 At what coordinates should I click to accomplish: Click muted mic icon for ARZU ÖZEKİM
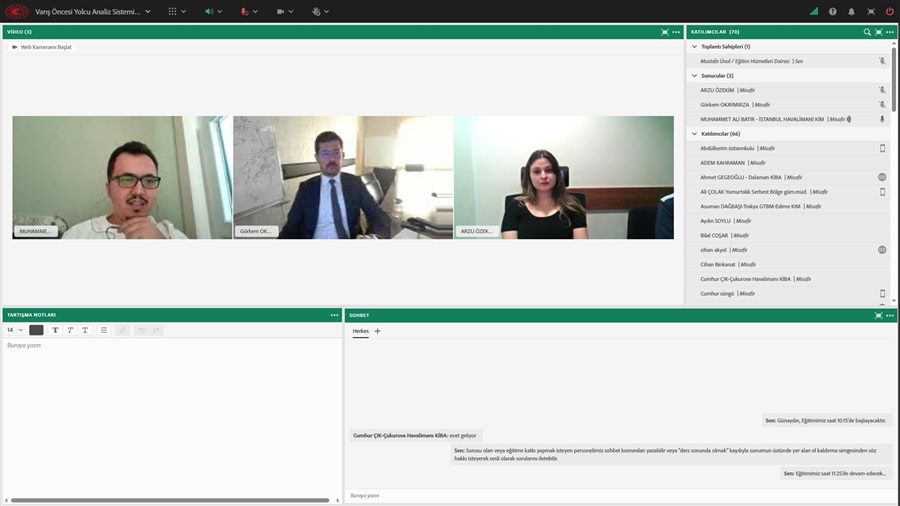pyautogui.click(x=882, y=90)
